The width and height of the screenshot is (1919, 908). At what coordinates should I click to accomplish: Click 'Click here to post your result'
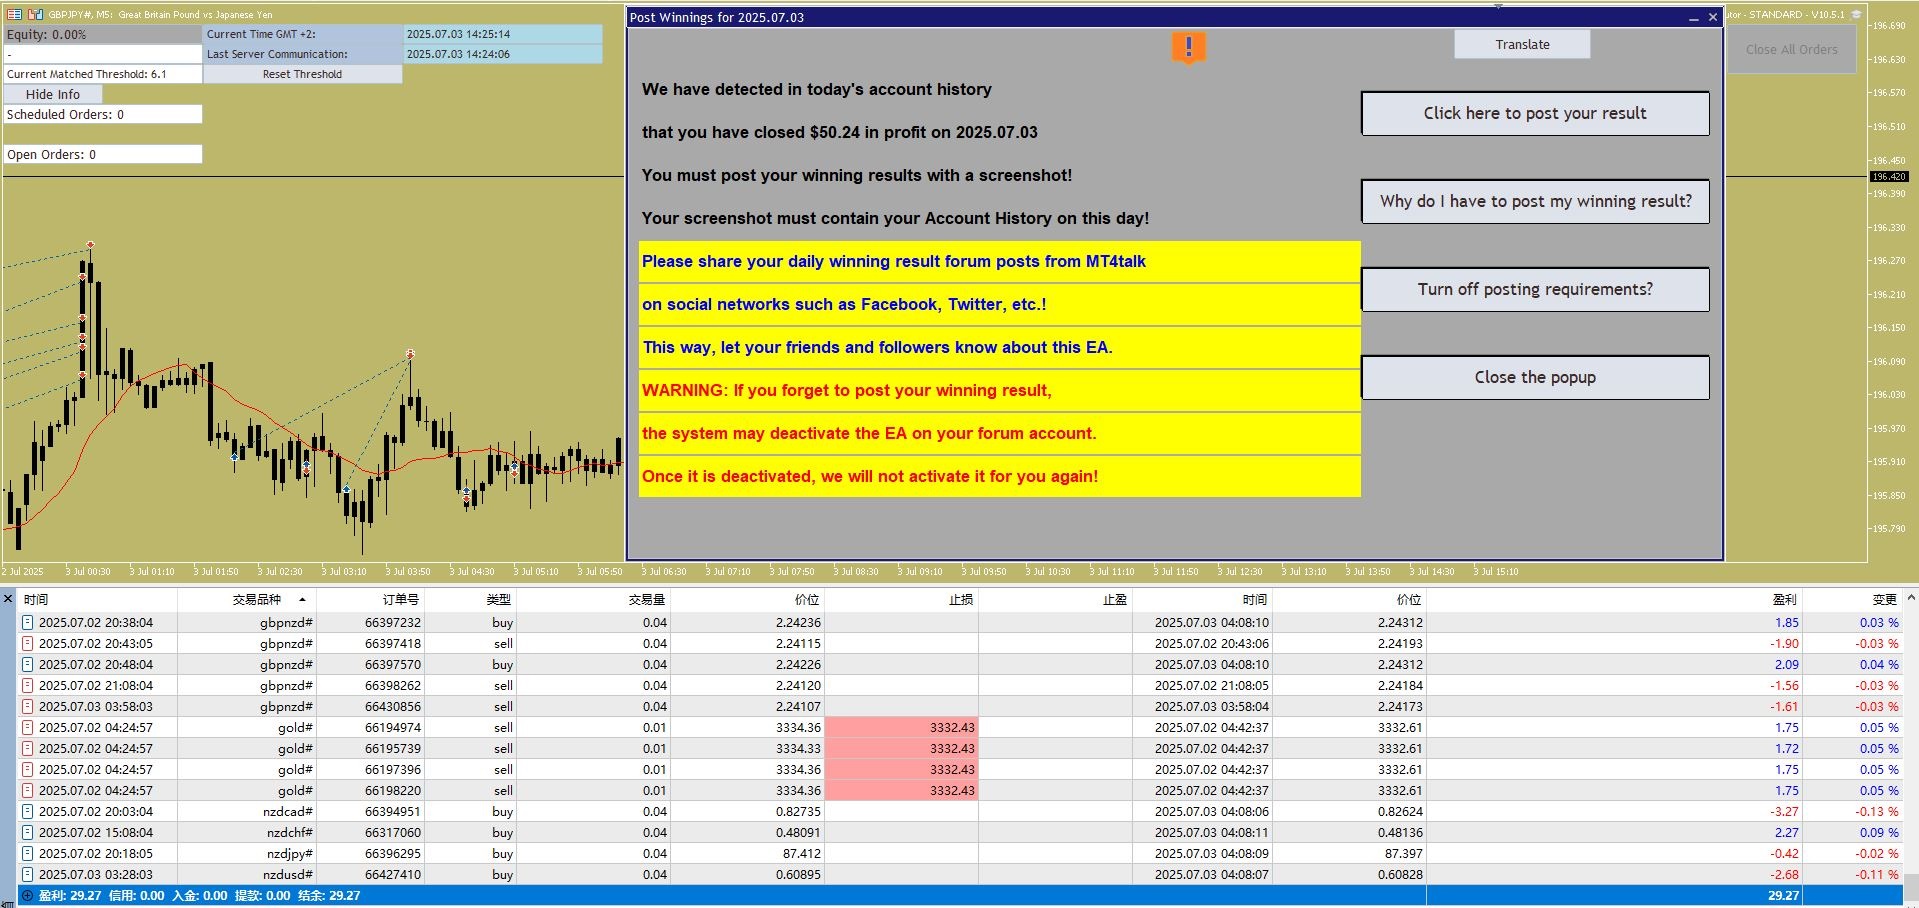[1534, 114]
